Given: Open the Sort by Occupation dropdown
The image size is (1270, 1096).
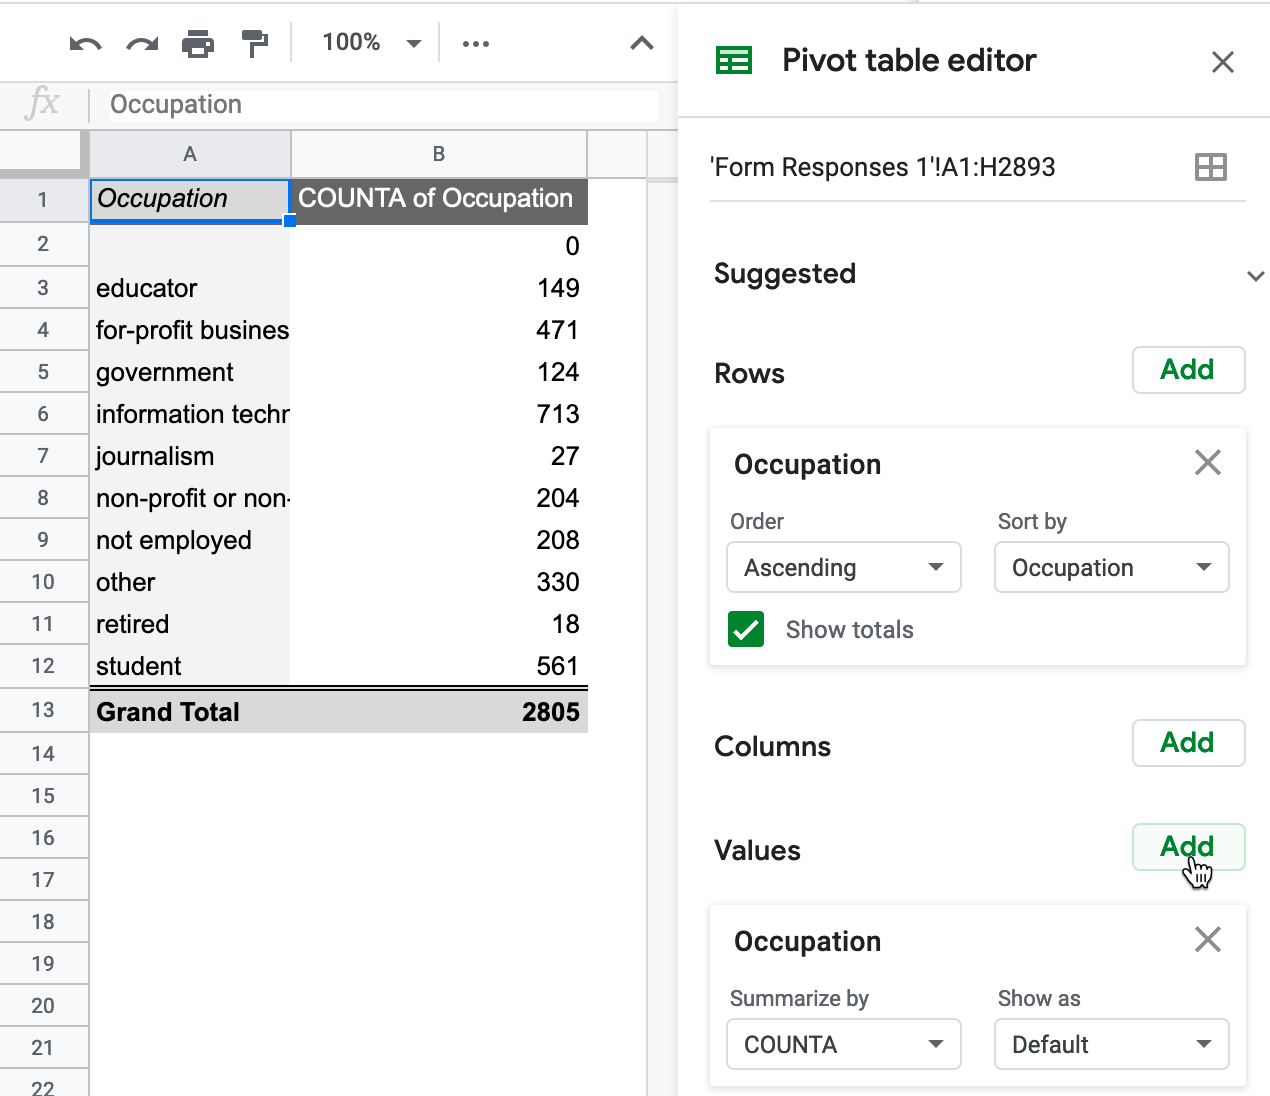Looking at the screenshot, I should [x=1111, y=567].
